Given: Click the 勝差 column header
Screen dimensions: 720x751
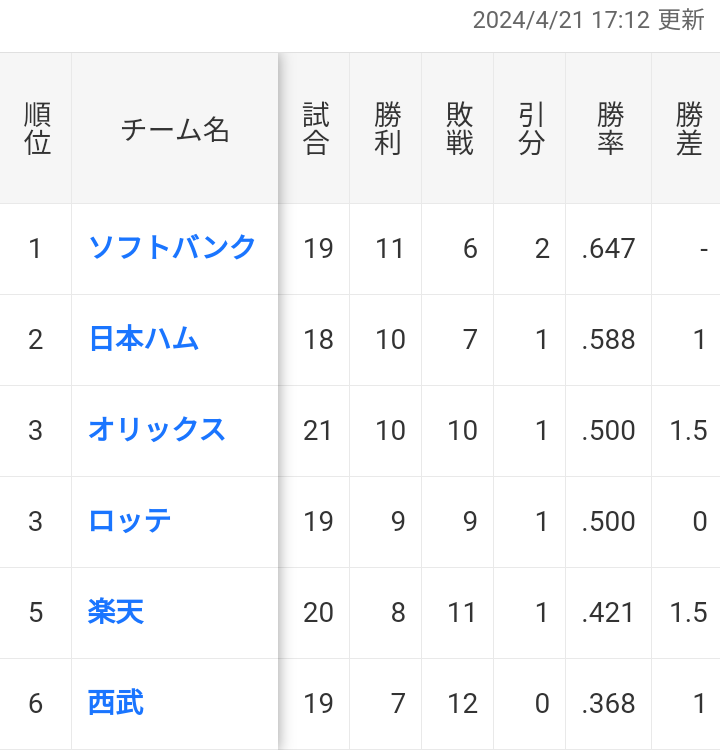Looking at the screenshot, I should point(689,128).
